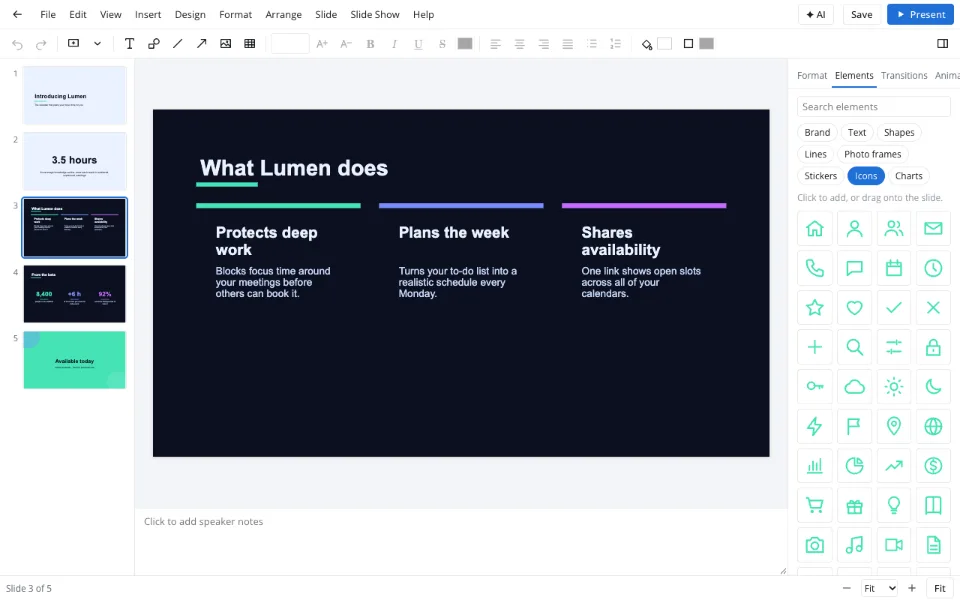This screenshot has height=600, width=960.
Task: Add the camera icon element
Action: pos(815,545)
